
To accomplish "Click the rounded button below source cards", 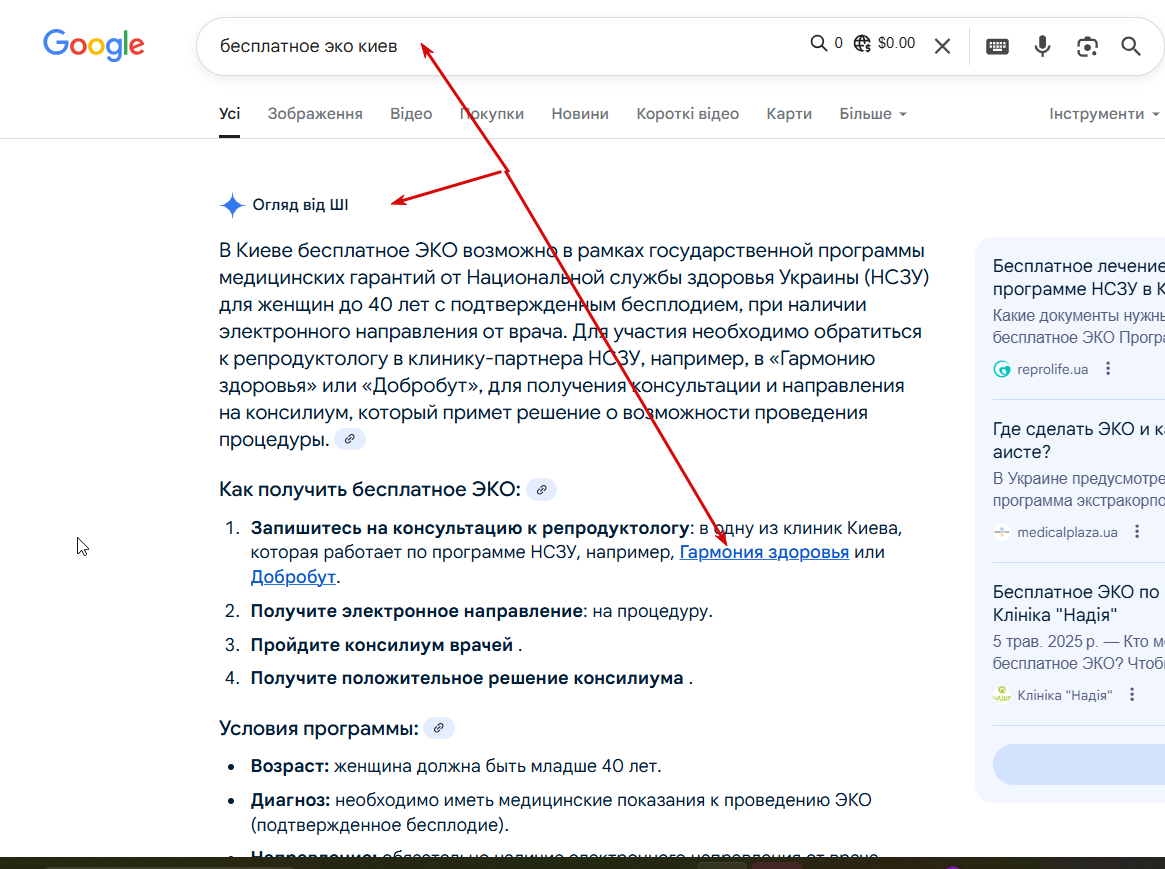I will (x=1079, y=764).
